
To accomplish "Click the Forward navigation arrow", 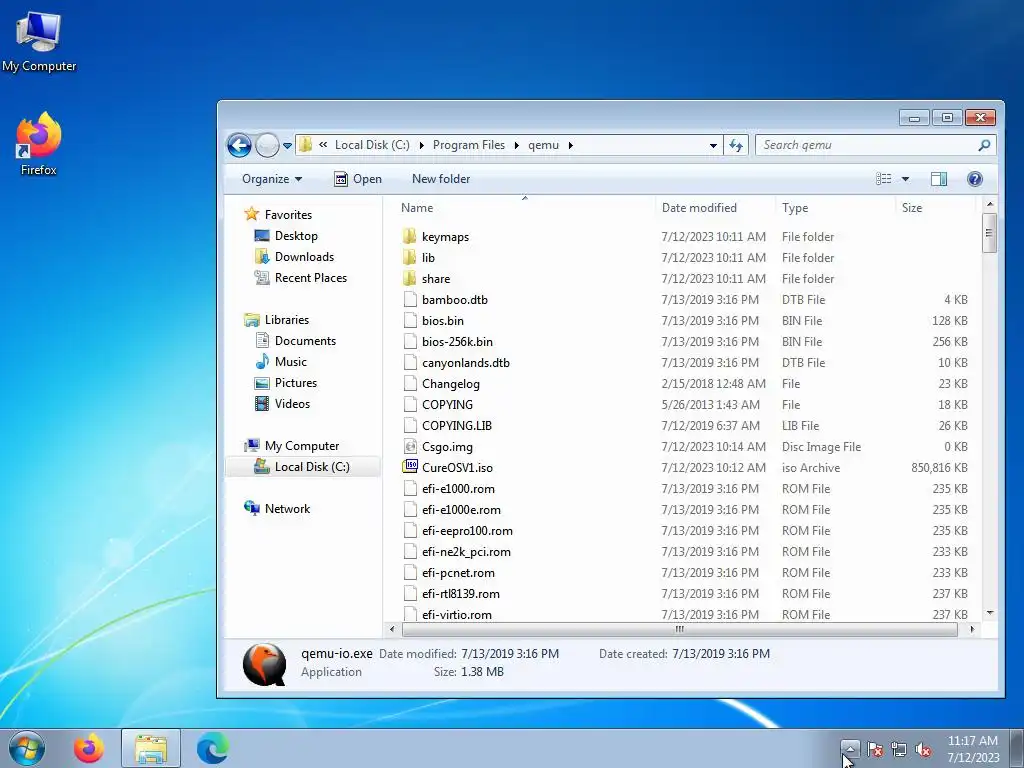I will click(266, 145).
